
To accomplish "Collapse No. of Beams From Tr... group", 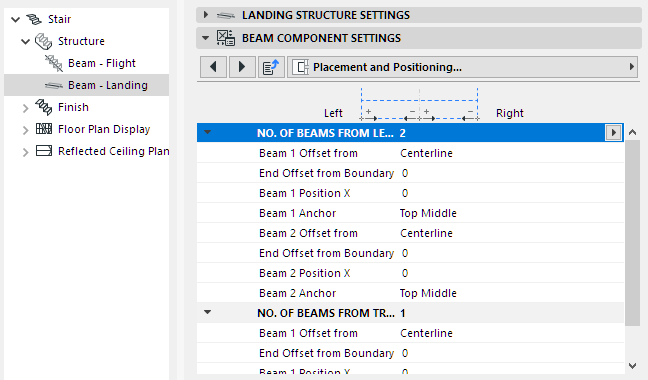I will (207, 313).
